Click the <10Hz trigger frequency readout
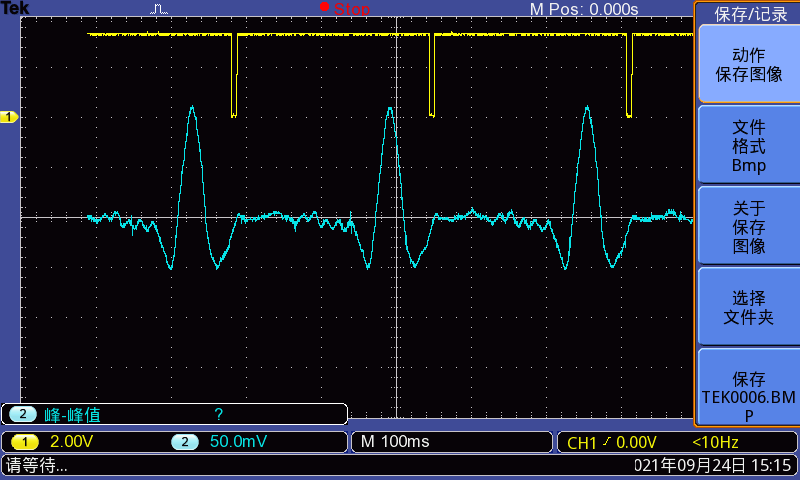800x480 pixels. tap(716, 442)
